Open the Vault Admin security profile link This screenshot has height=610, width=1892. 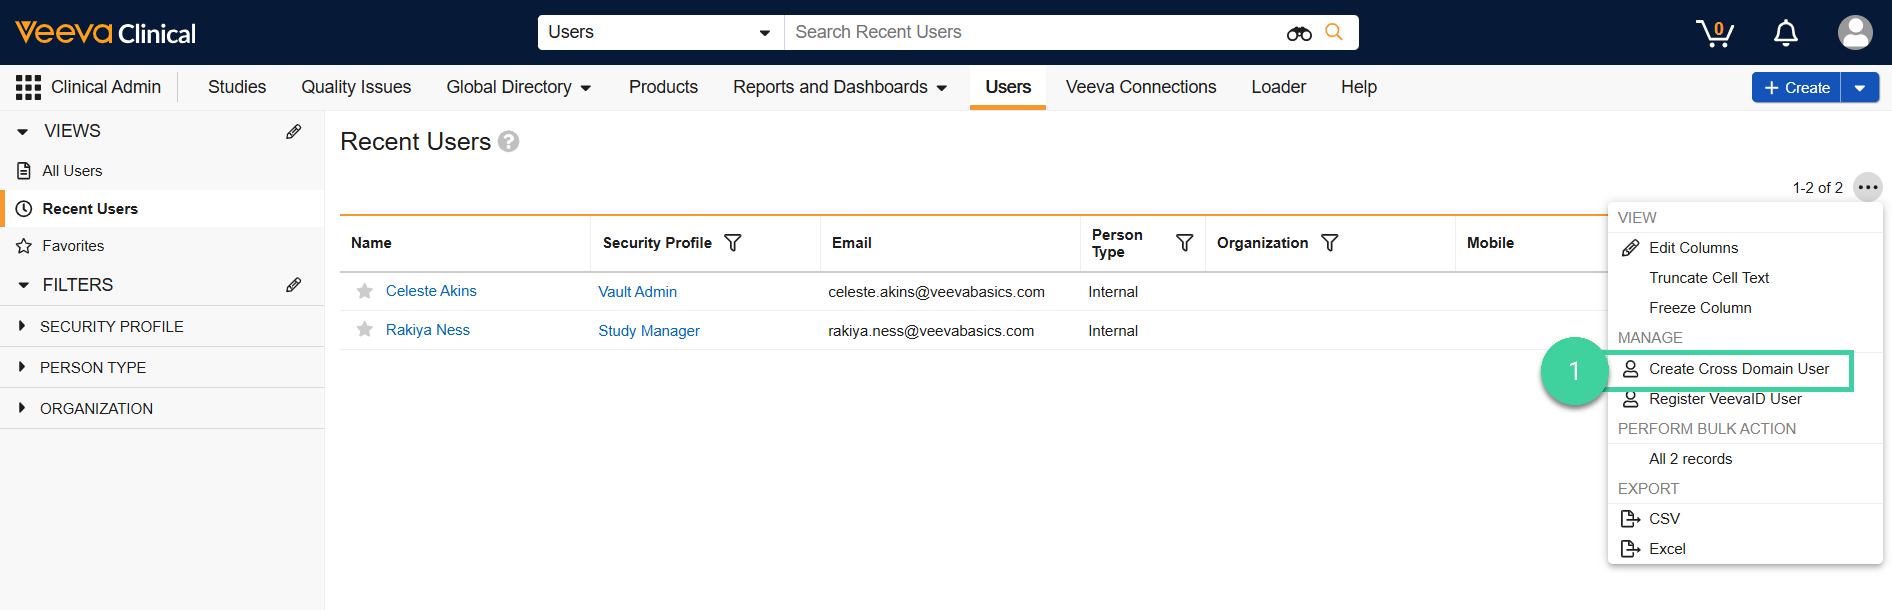(638, 292)
